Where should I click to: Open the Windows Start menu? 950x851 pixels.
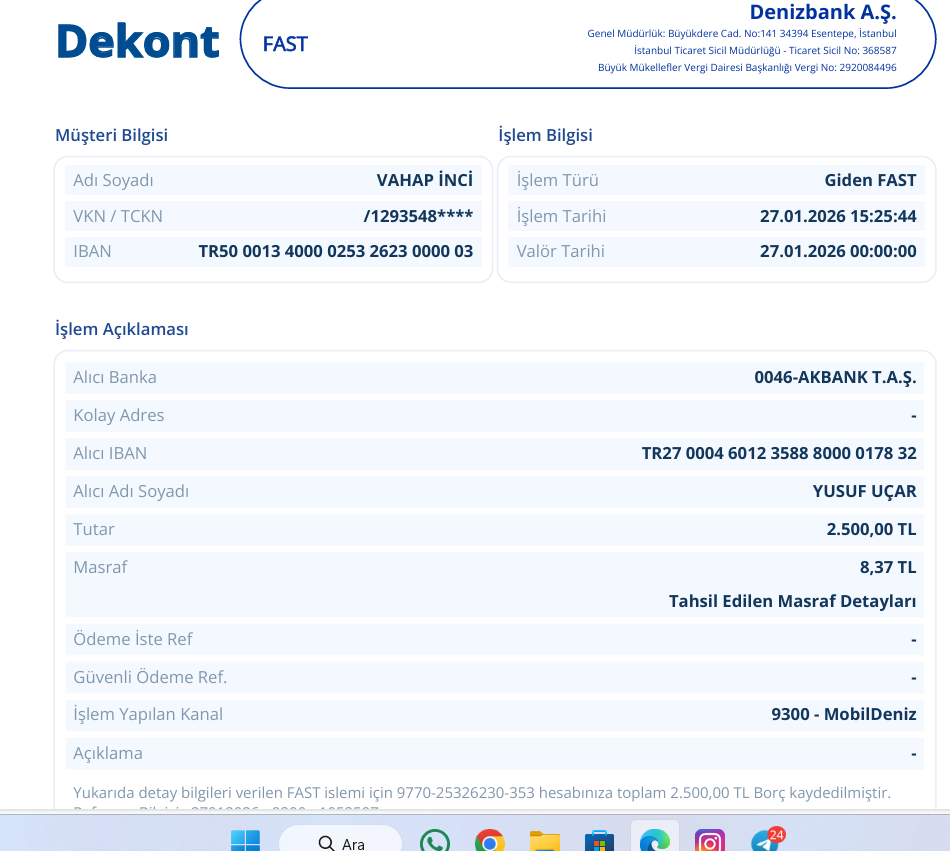tap(245, 841)
